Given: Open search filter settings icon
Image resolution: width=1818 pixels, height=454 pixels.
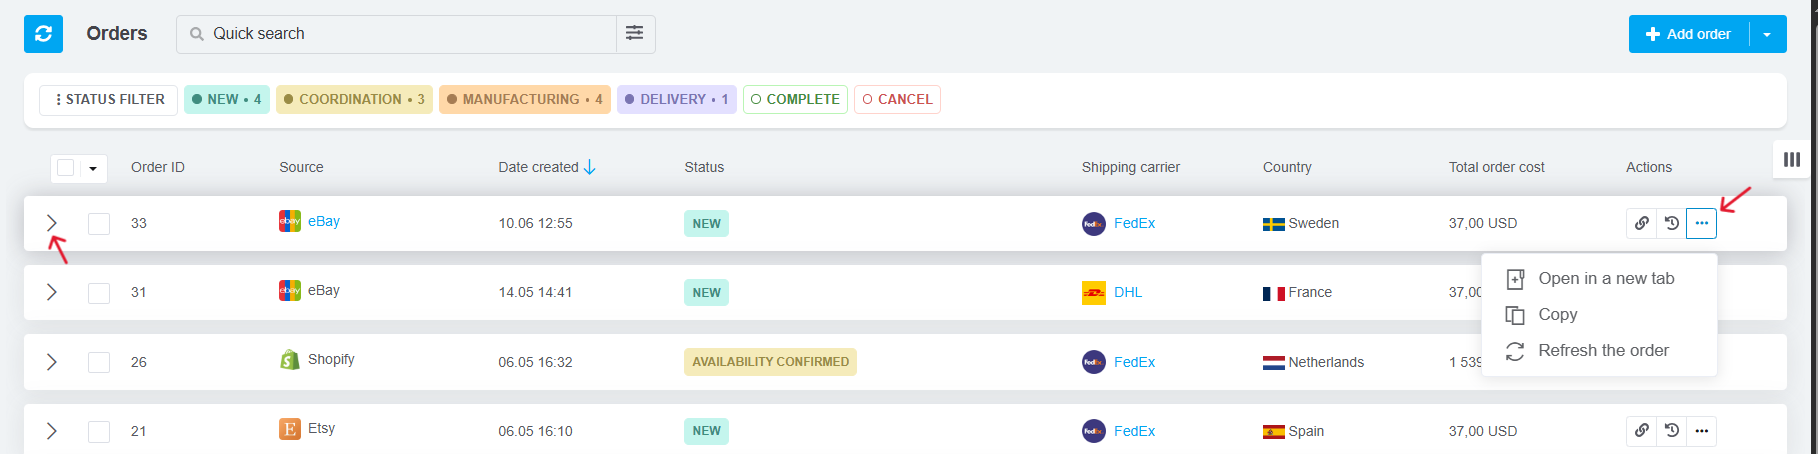Looking at the screenshot, I should click(635, 34).
